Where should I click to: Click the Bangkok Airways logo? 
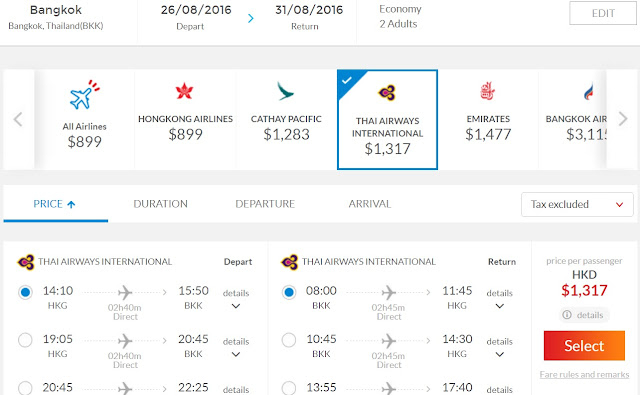589,91
